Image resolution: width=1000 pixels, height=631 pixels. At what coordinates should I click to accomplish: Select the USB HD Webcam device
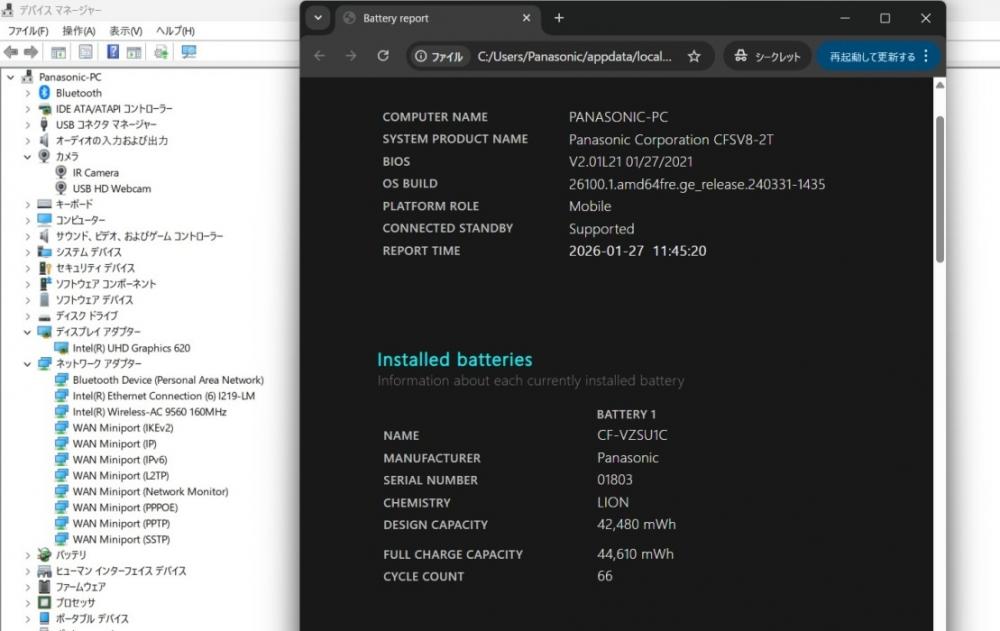112,188
